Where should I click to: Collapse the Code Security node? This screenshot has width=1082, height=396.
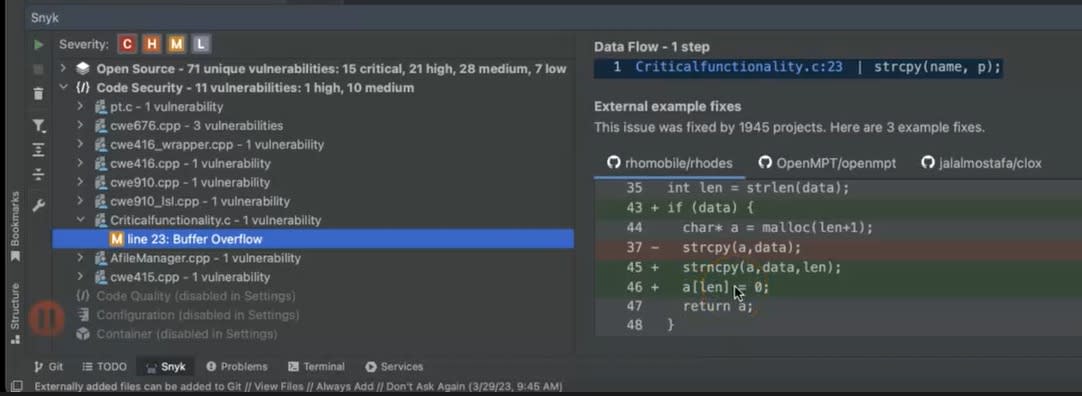[63, 88]
